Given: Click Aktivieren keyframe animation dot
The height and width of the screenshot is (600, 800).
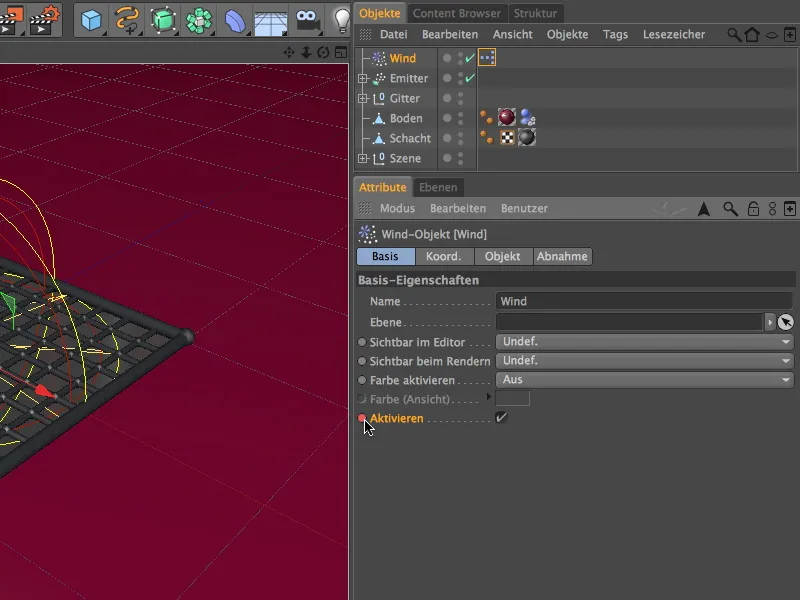Looking at the screenshot, I should (x=362, y=418).
